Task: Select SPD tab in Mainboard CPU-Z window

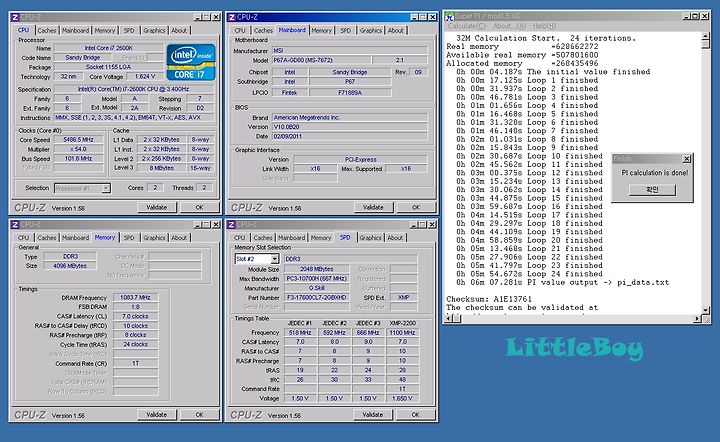Action: [346, 30]
